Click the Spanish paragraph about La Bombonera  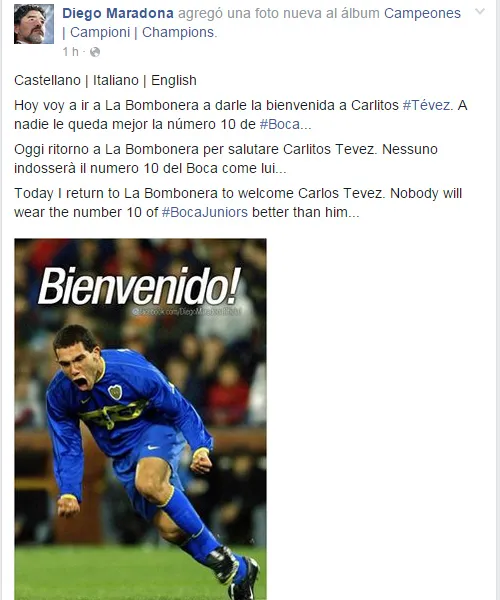tap(241, 114)
